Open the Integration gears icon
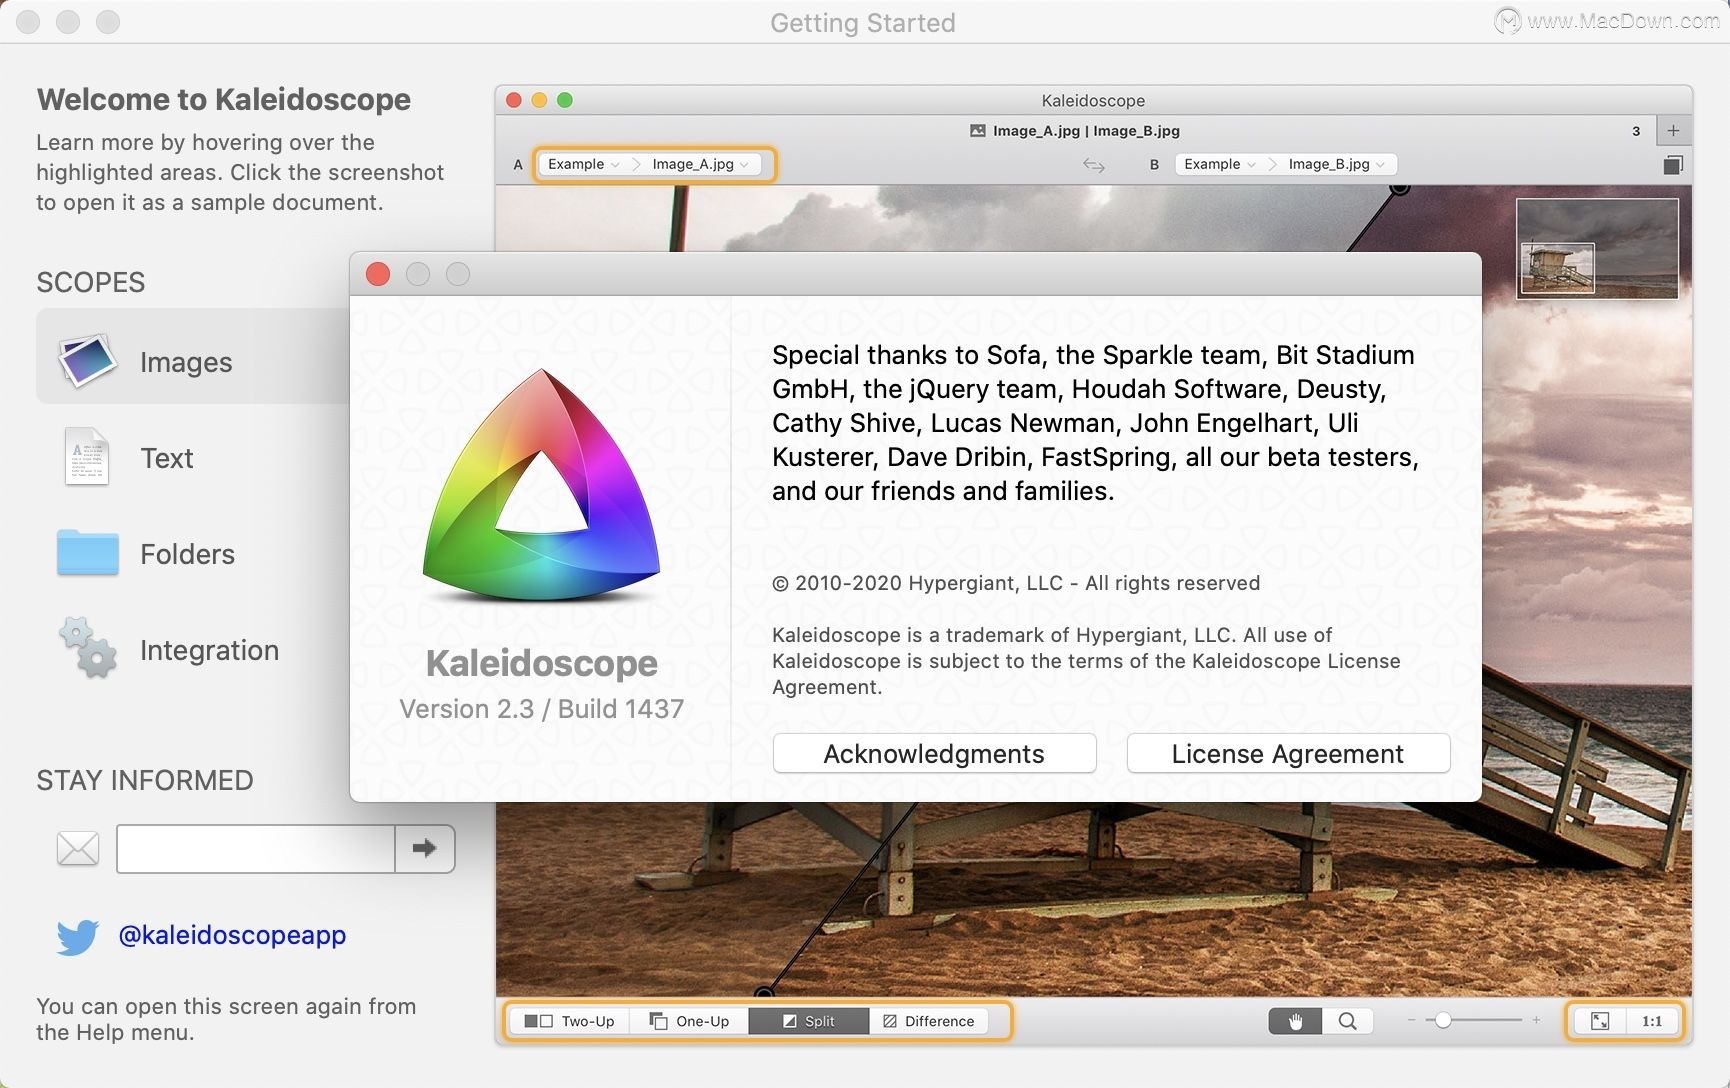The image size is (1730, 1088). pos(88,648)
